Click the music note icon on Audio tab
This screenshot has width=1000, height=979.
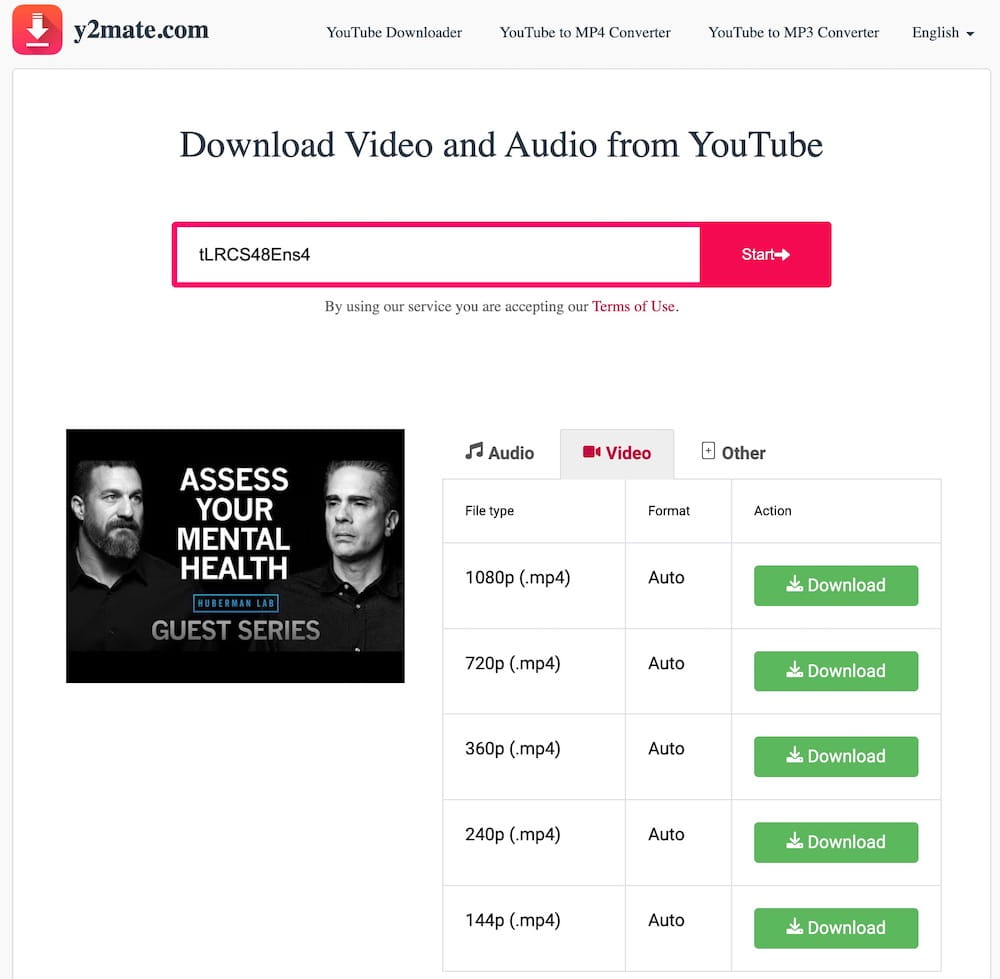click(x=474, y=451)
